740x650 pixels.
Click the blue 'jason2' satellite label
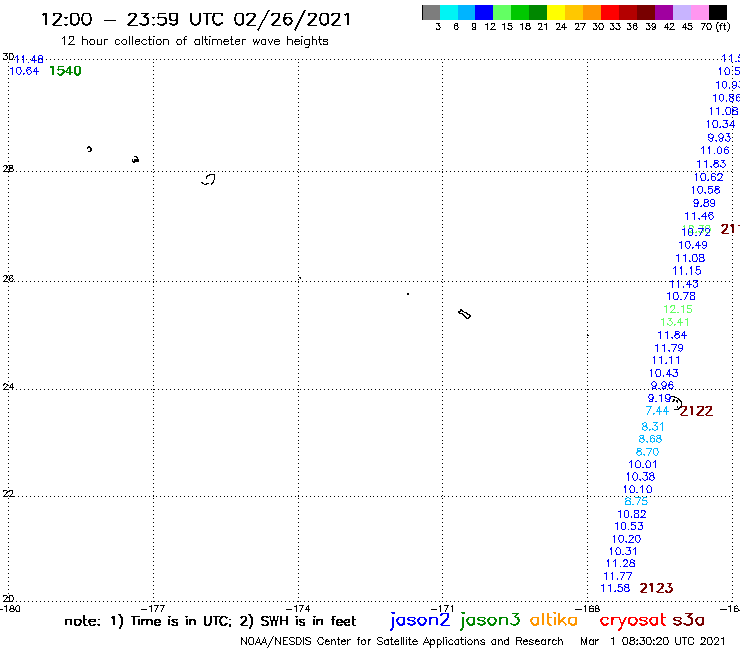point(420,620)
